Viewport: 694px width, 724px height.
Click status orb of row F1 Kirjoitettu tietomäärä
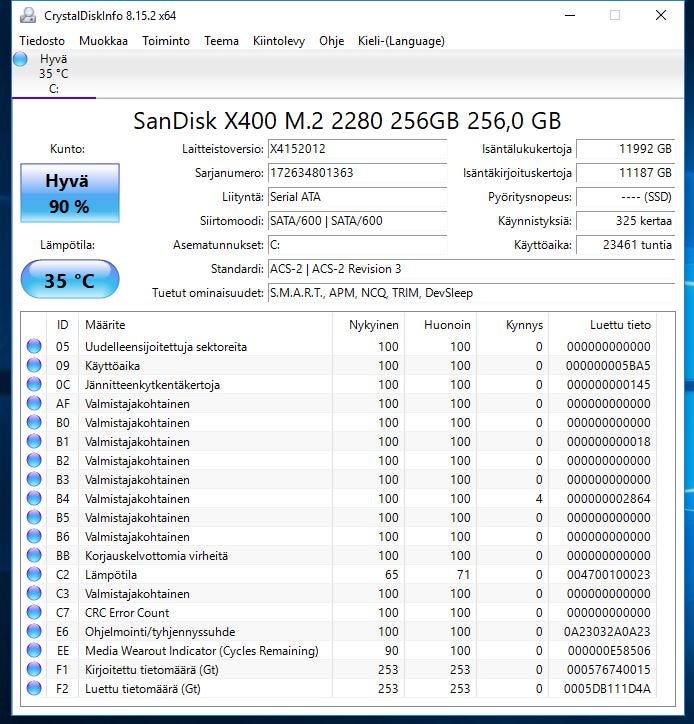point(34,669)
